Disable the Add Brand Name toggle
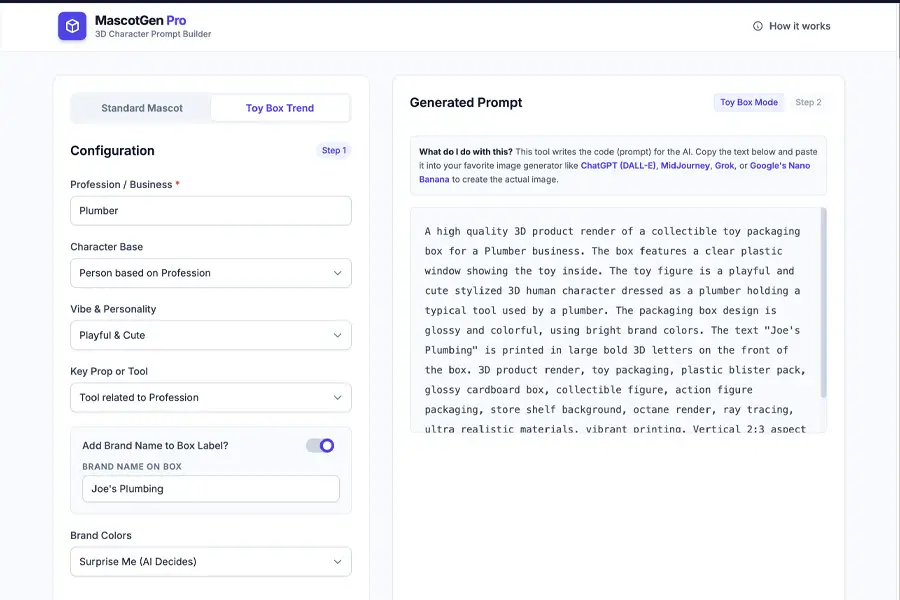 click(320, 445)
